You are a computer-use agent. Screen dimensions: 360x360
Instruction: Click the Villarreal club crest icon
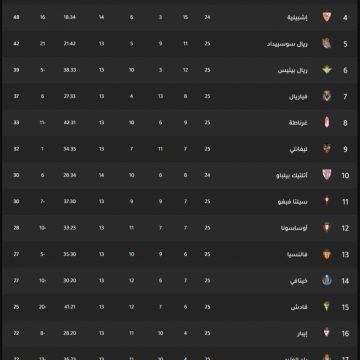pos(327,96)
